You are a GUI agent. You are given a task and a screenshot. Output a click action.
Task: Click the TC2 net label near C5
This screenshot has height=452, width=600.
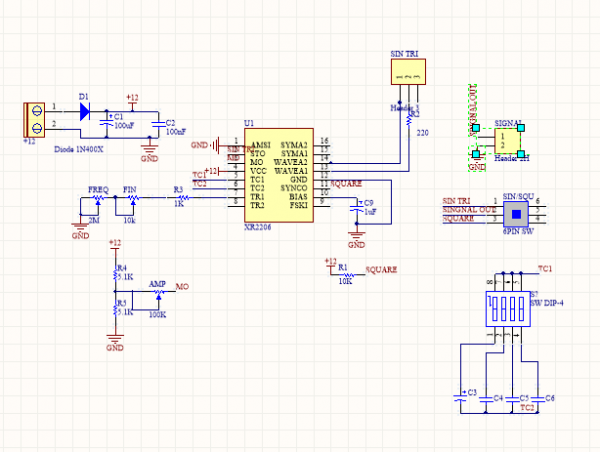tap(527, 408)
